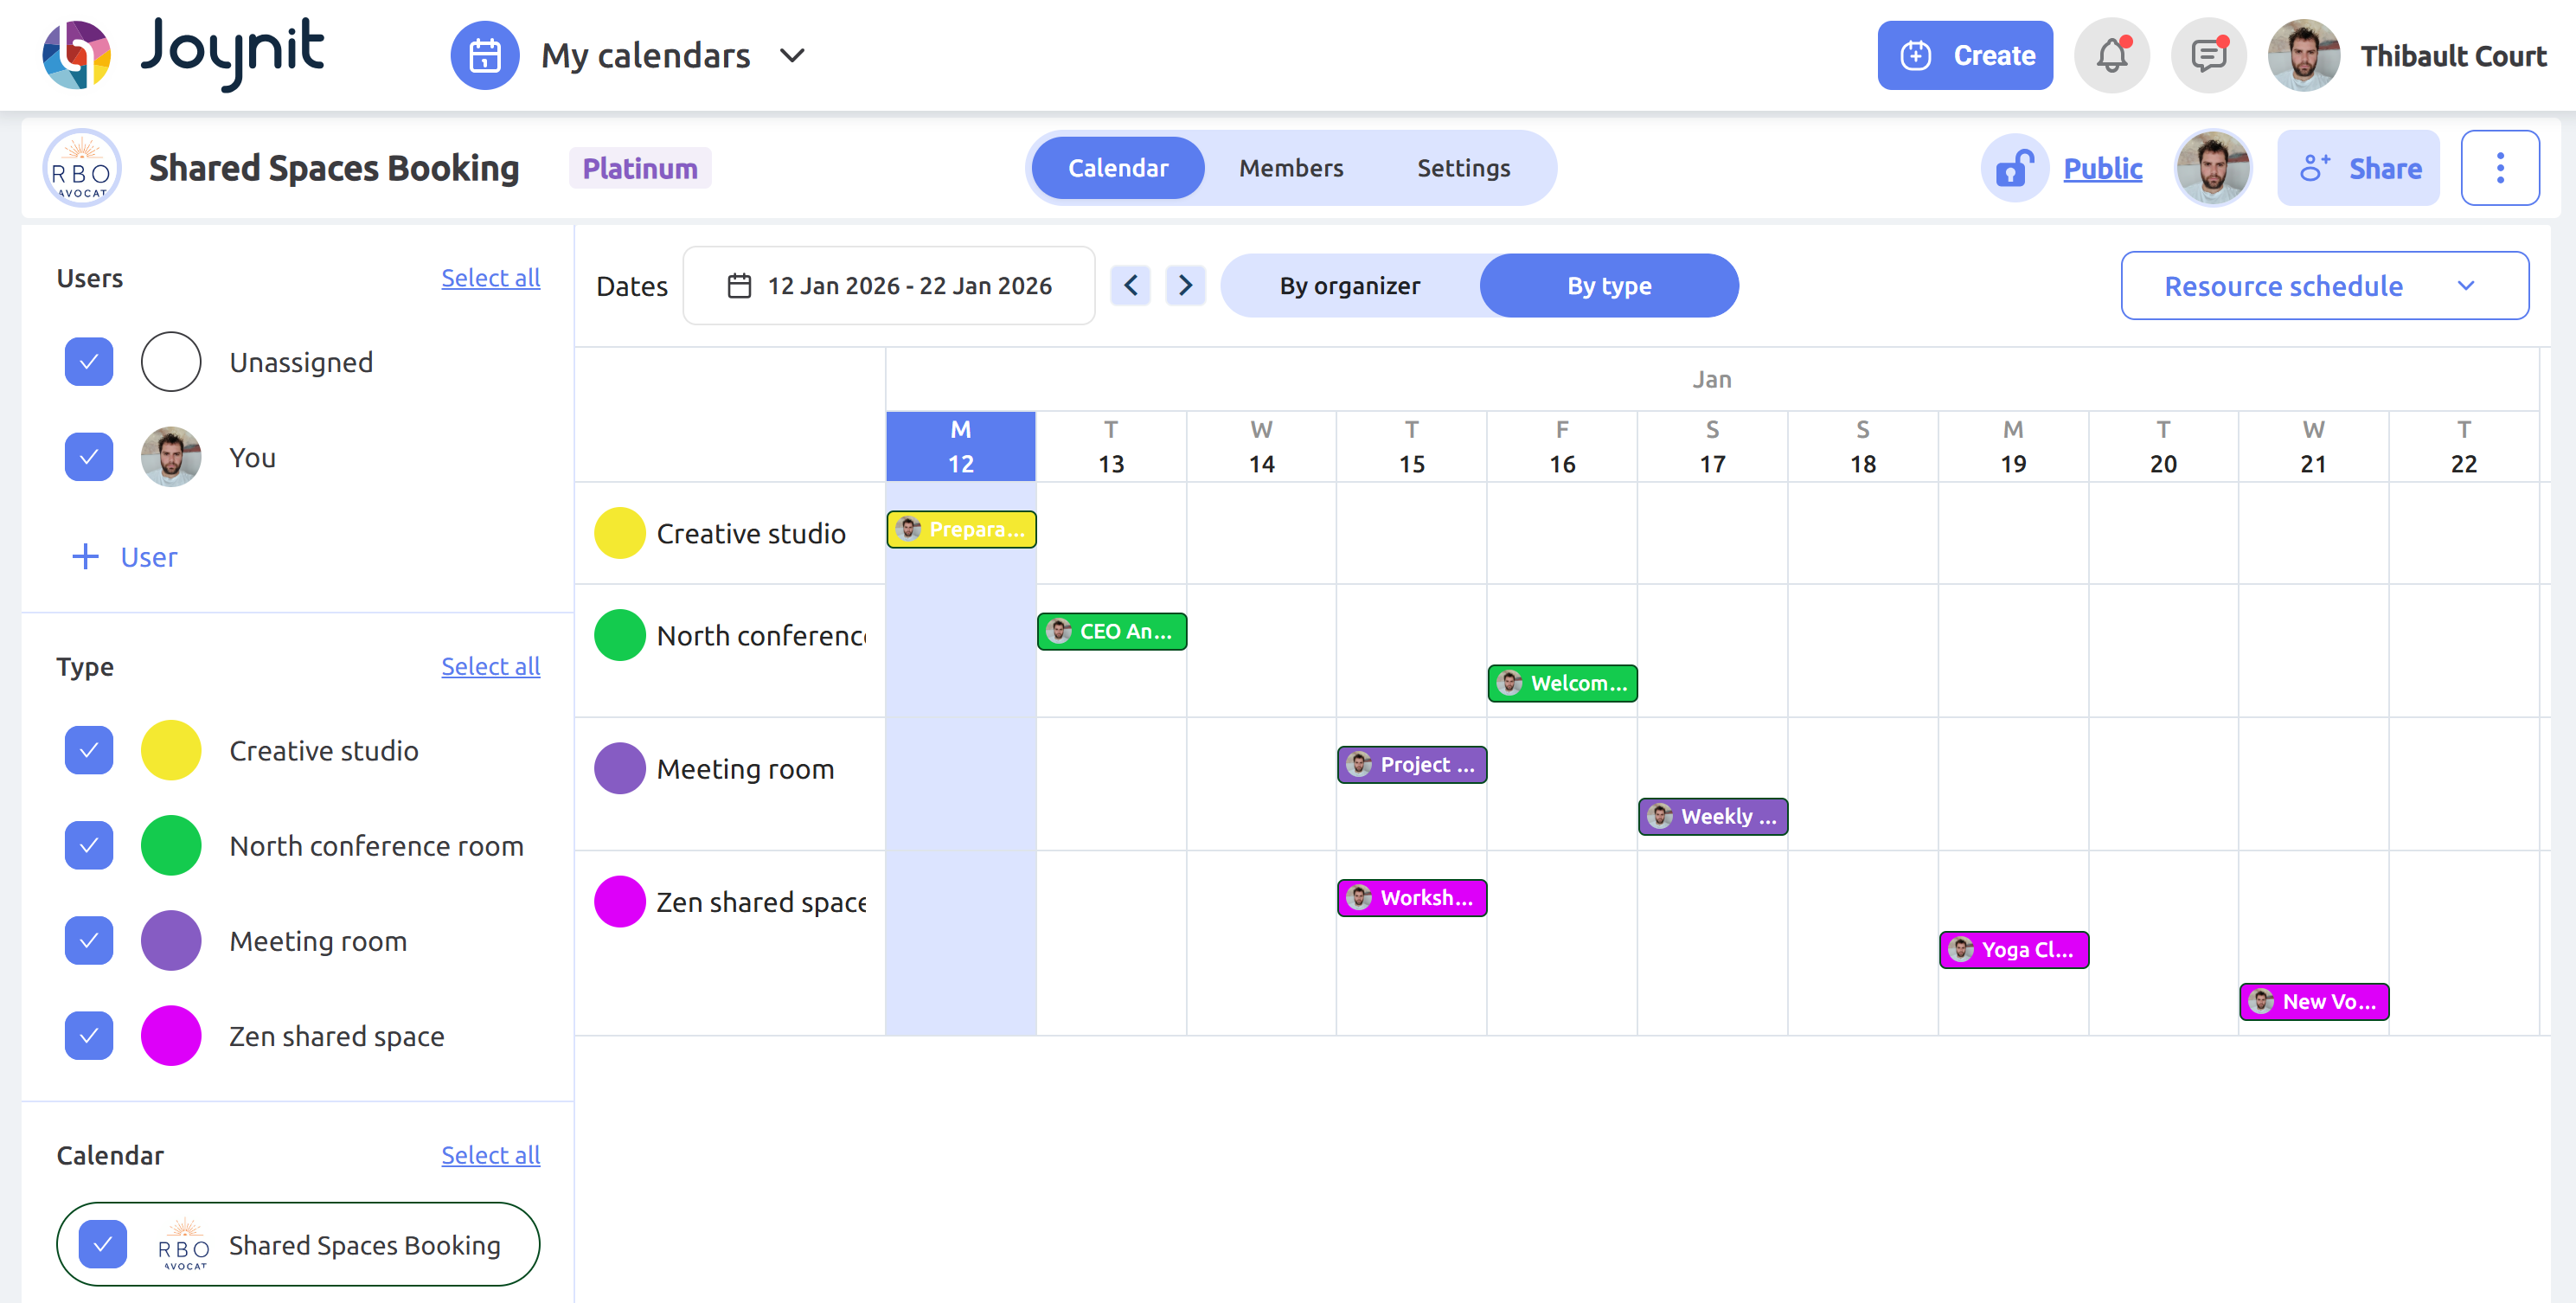Click the public/unlocked padlock icon

click(x=2013, y=168)
